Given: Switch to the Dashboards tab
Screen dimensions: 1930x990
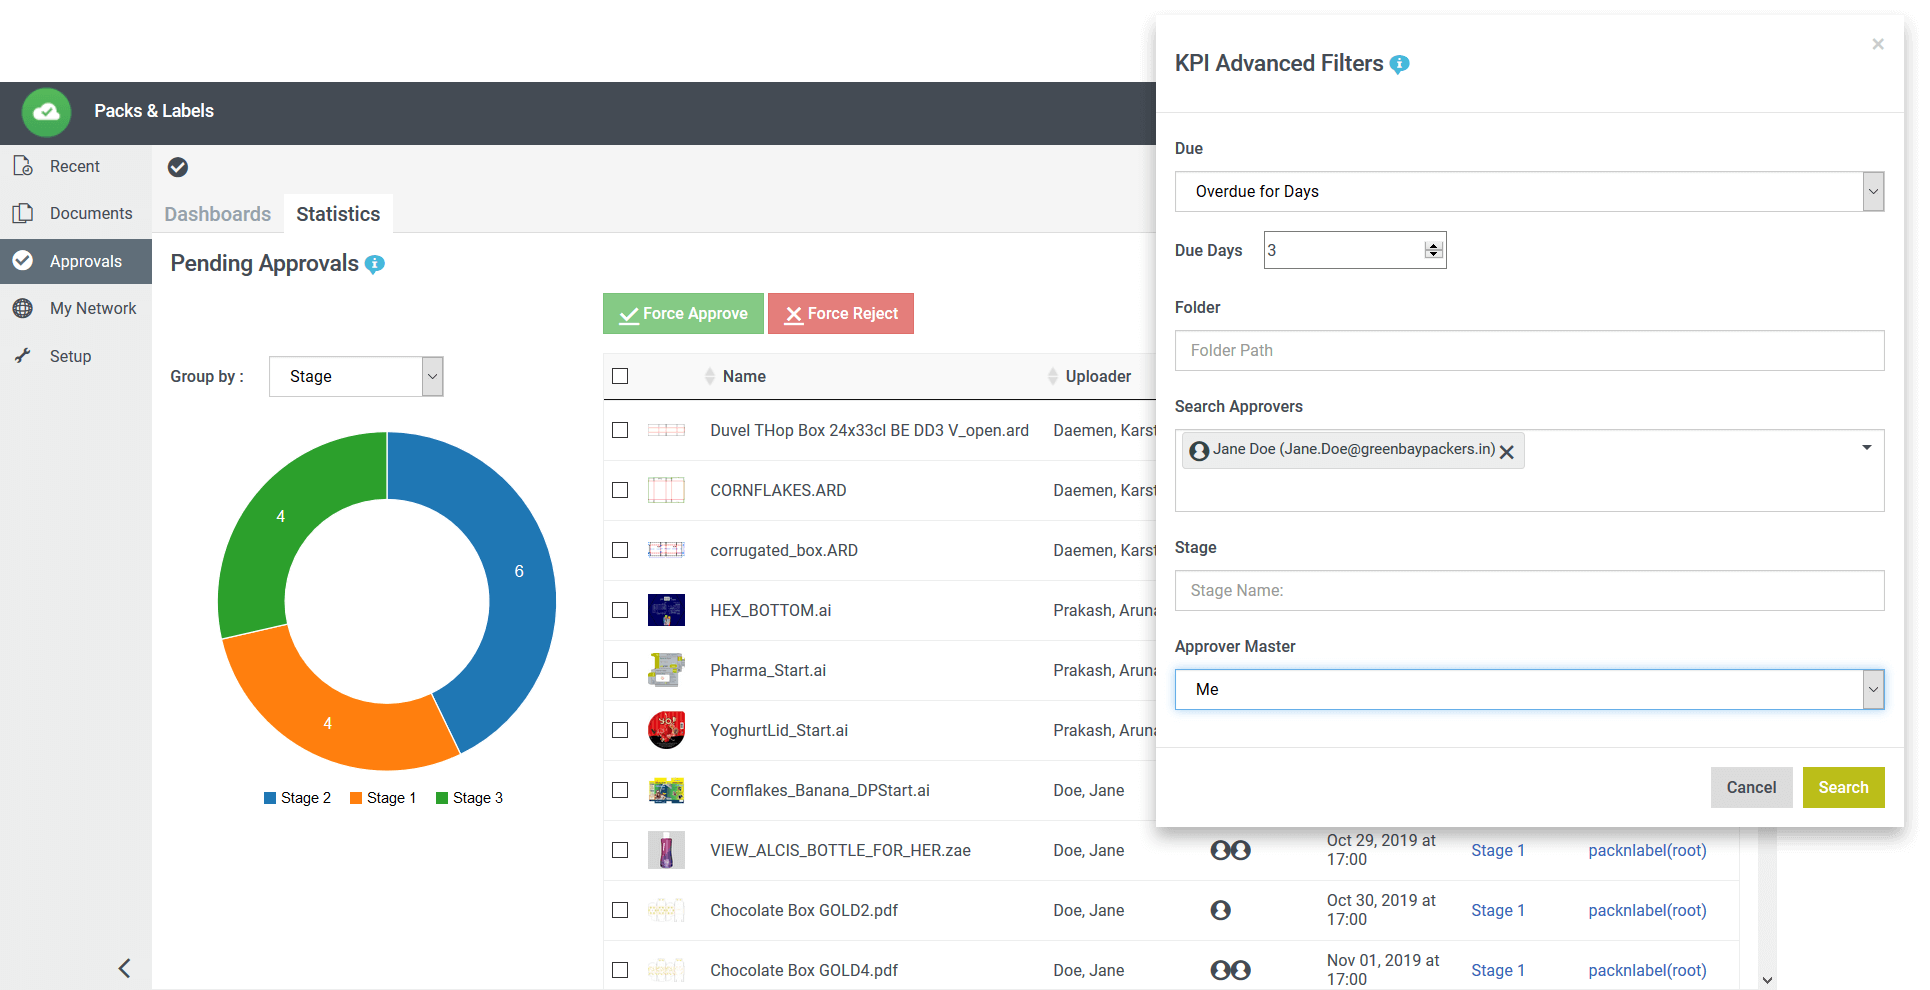Looking at the screenshot, I should [x=218, y=214].
